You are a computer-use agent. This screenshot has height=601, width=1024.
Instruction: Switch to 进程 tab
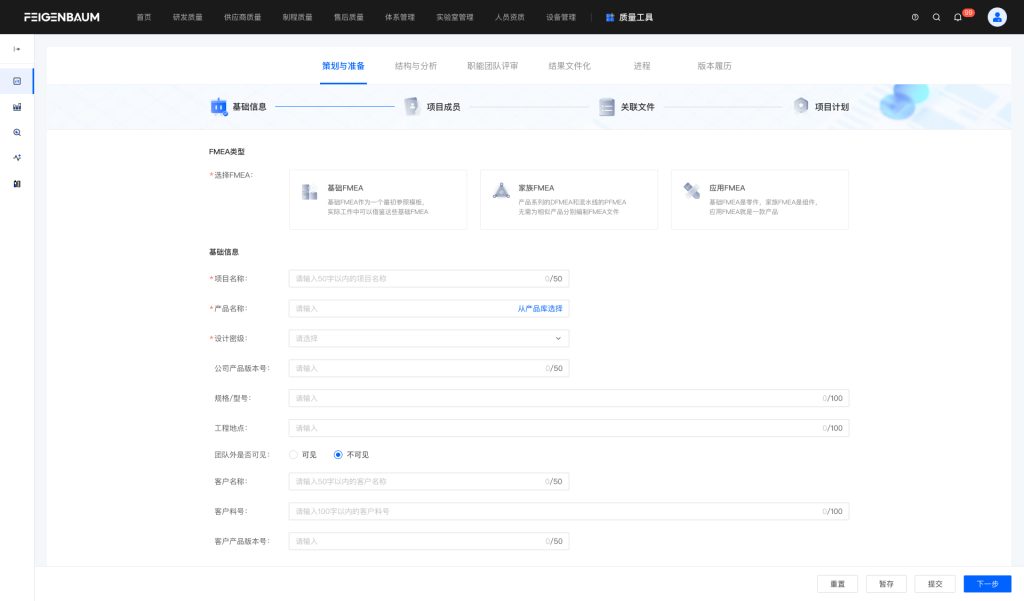(x=642, y=66)
